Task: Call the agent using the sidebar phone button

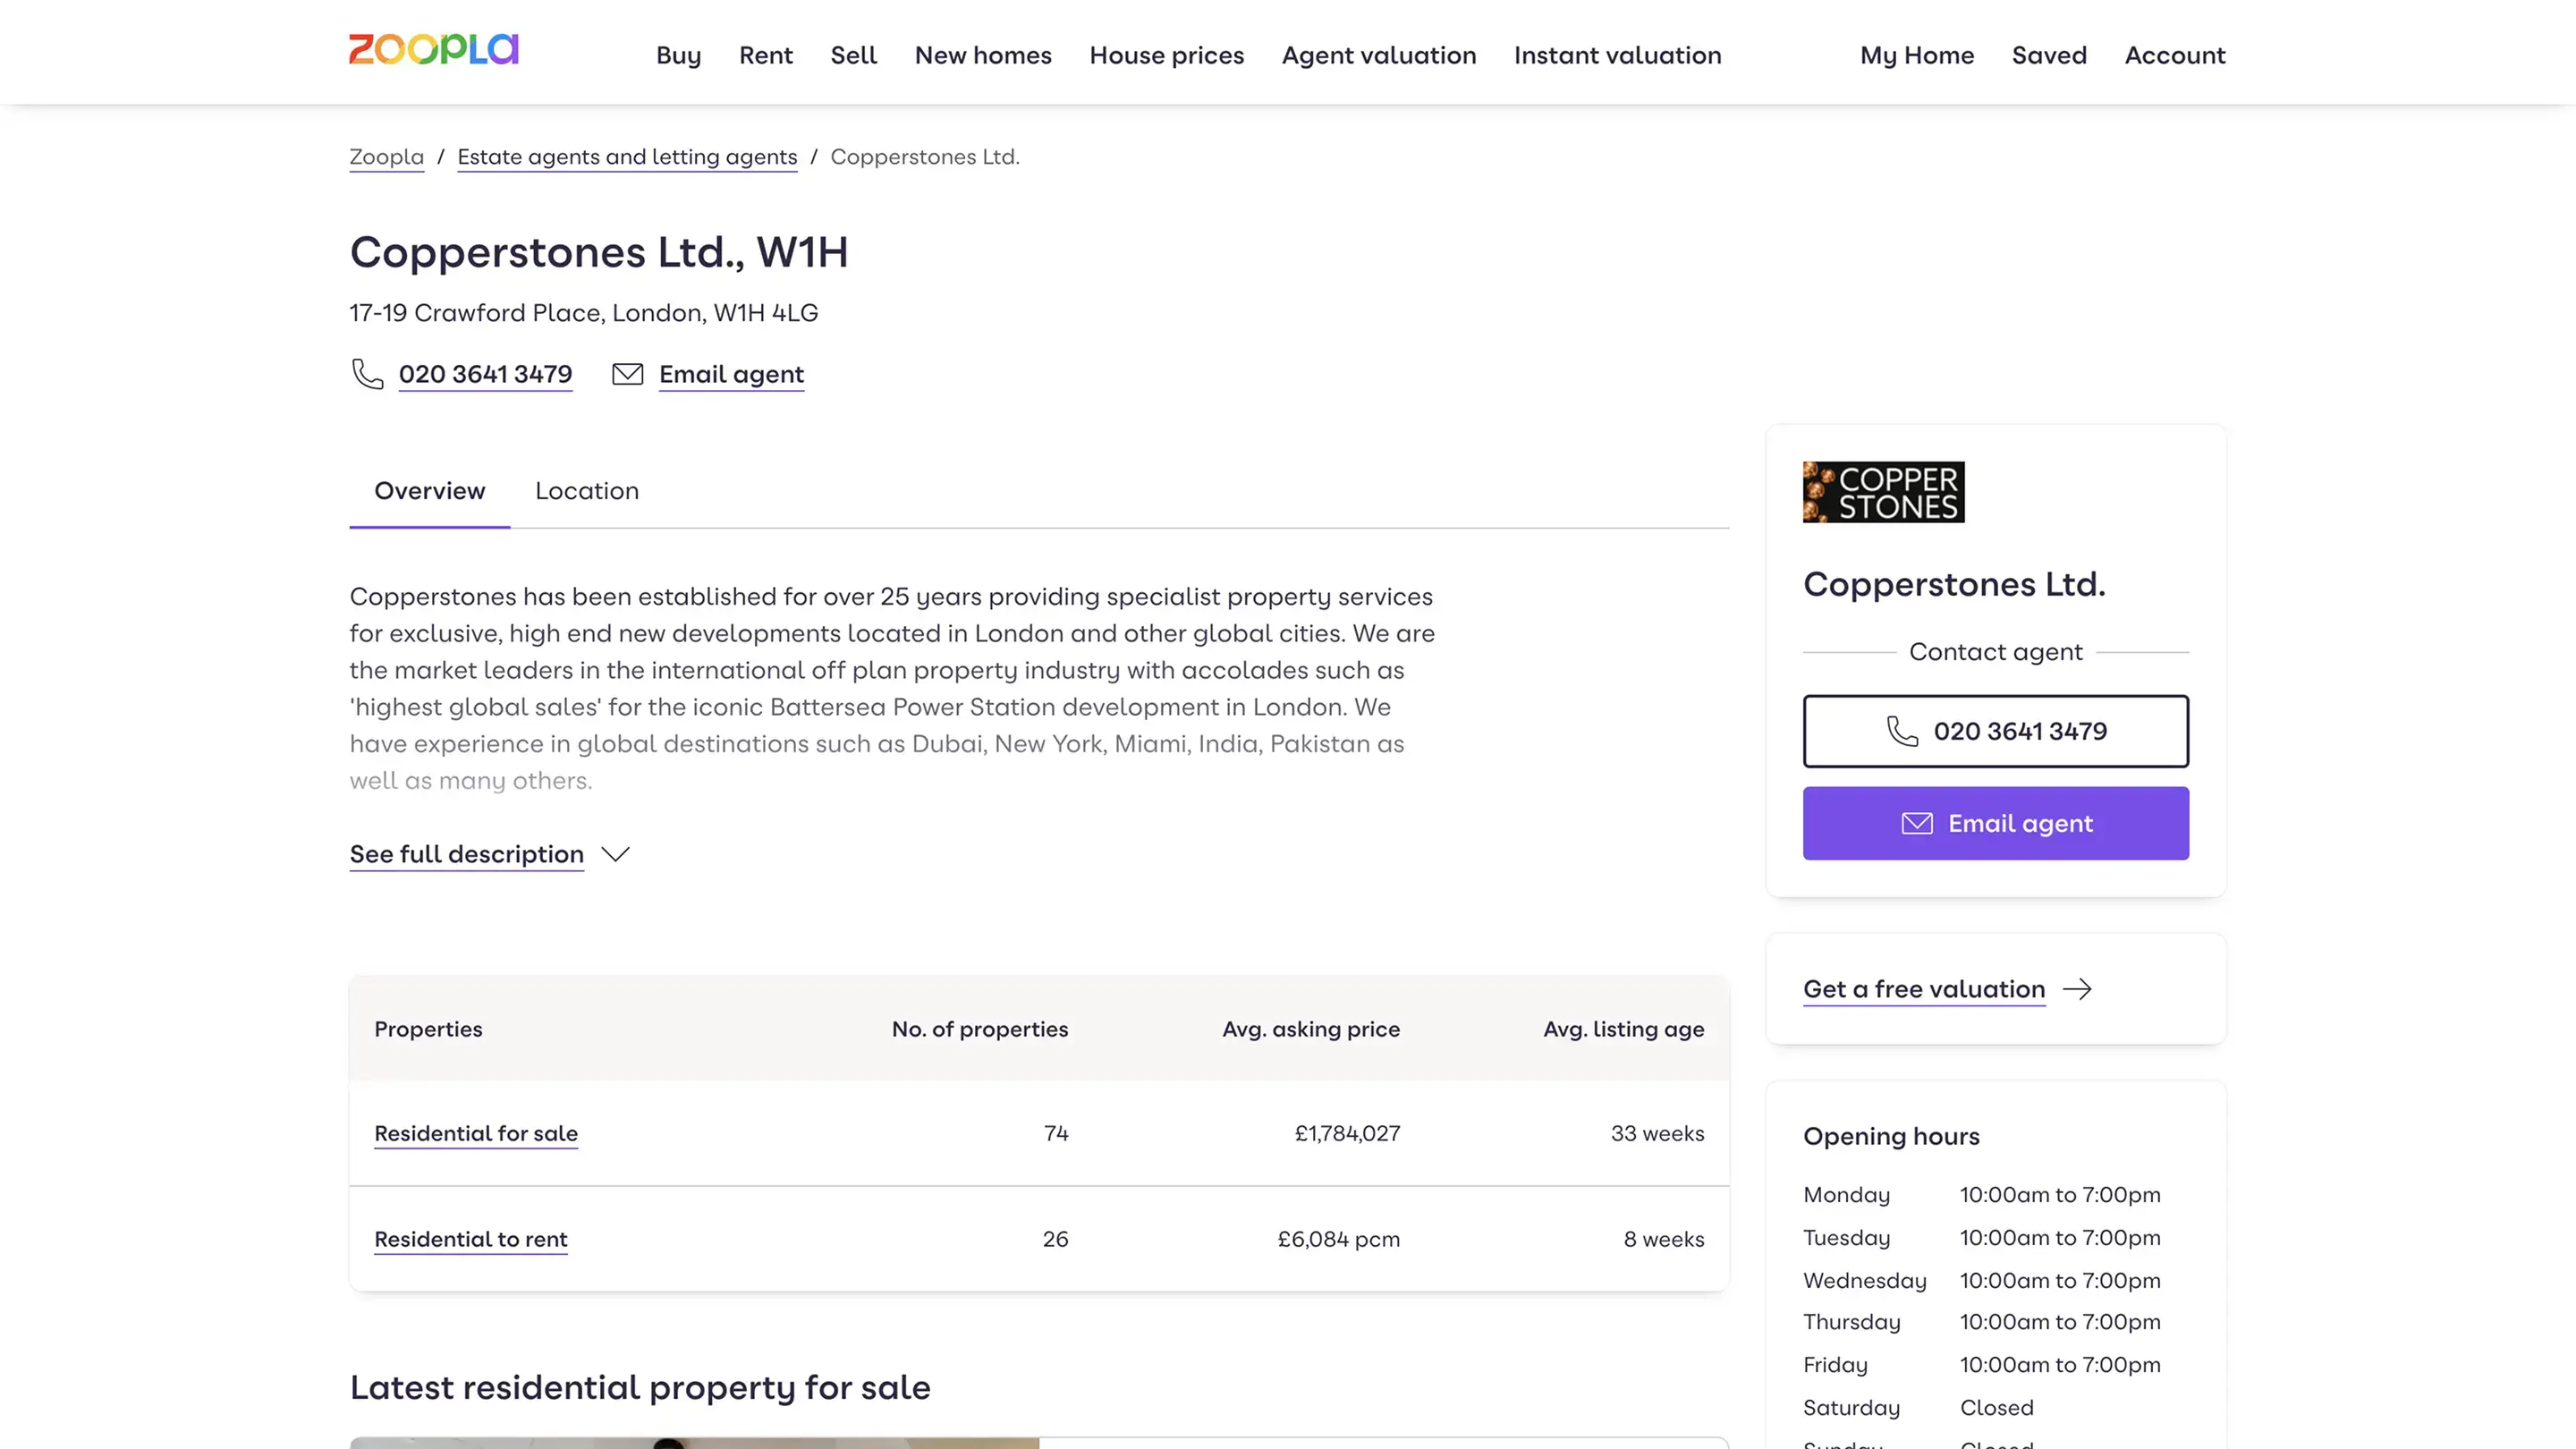Action: click(1995, 731)
